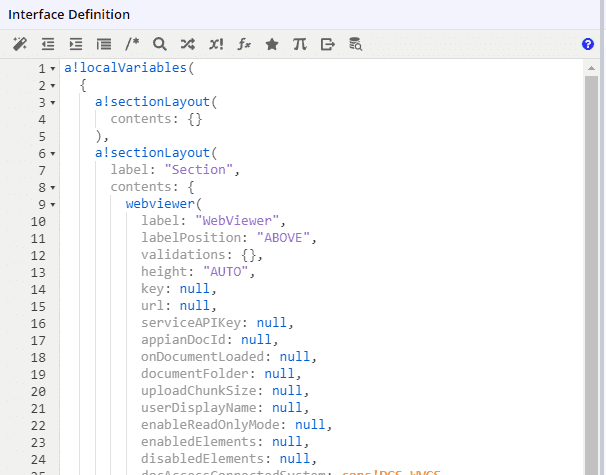Collapse the code fold at line 3
Image resolution: width=606 pixels, height=475 pixels.
tap(53, 103)
